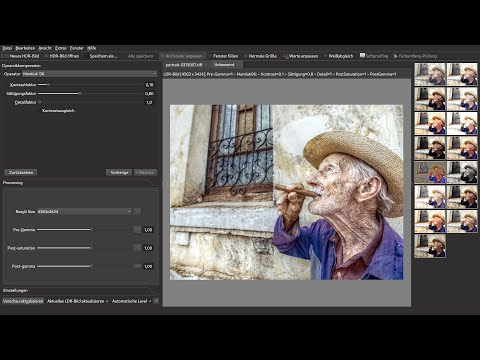Click the Post-saturation value field 1,00
Screen dimensions: 480x360
tap(148, 248)
